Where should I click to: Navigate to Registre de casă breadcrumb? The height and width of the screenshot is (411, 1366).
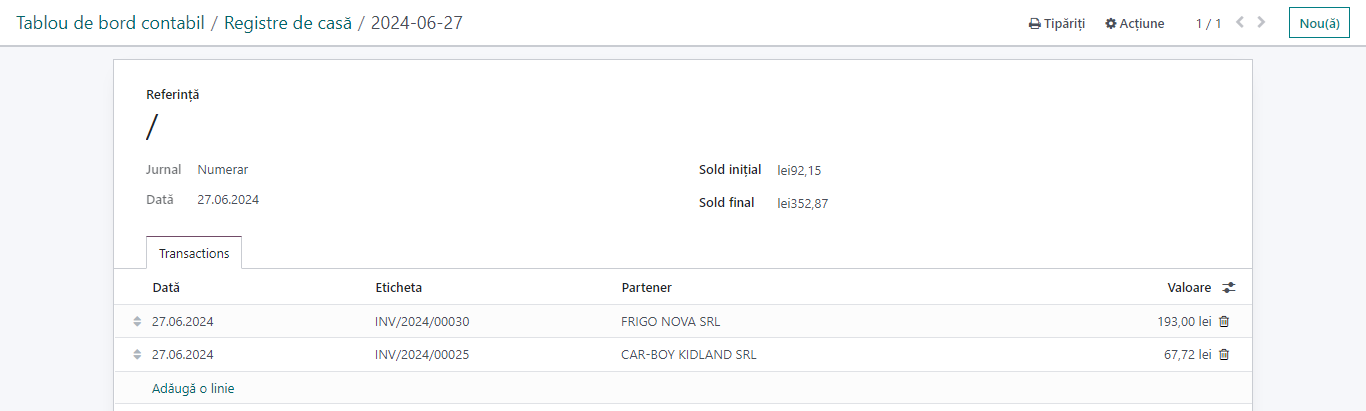tap(288, 23)
